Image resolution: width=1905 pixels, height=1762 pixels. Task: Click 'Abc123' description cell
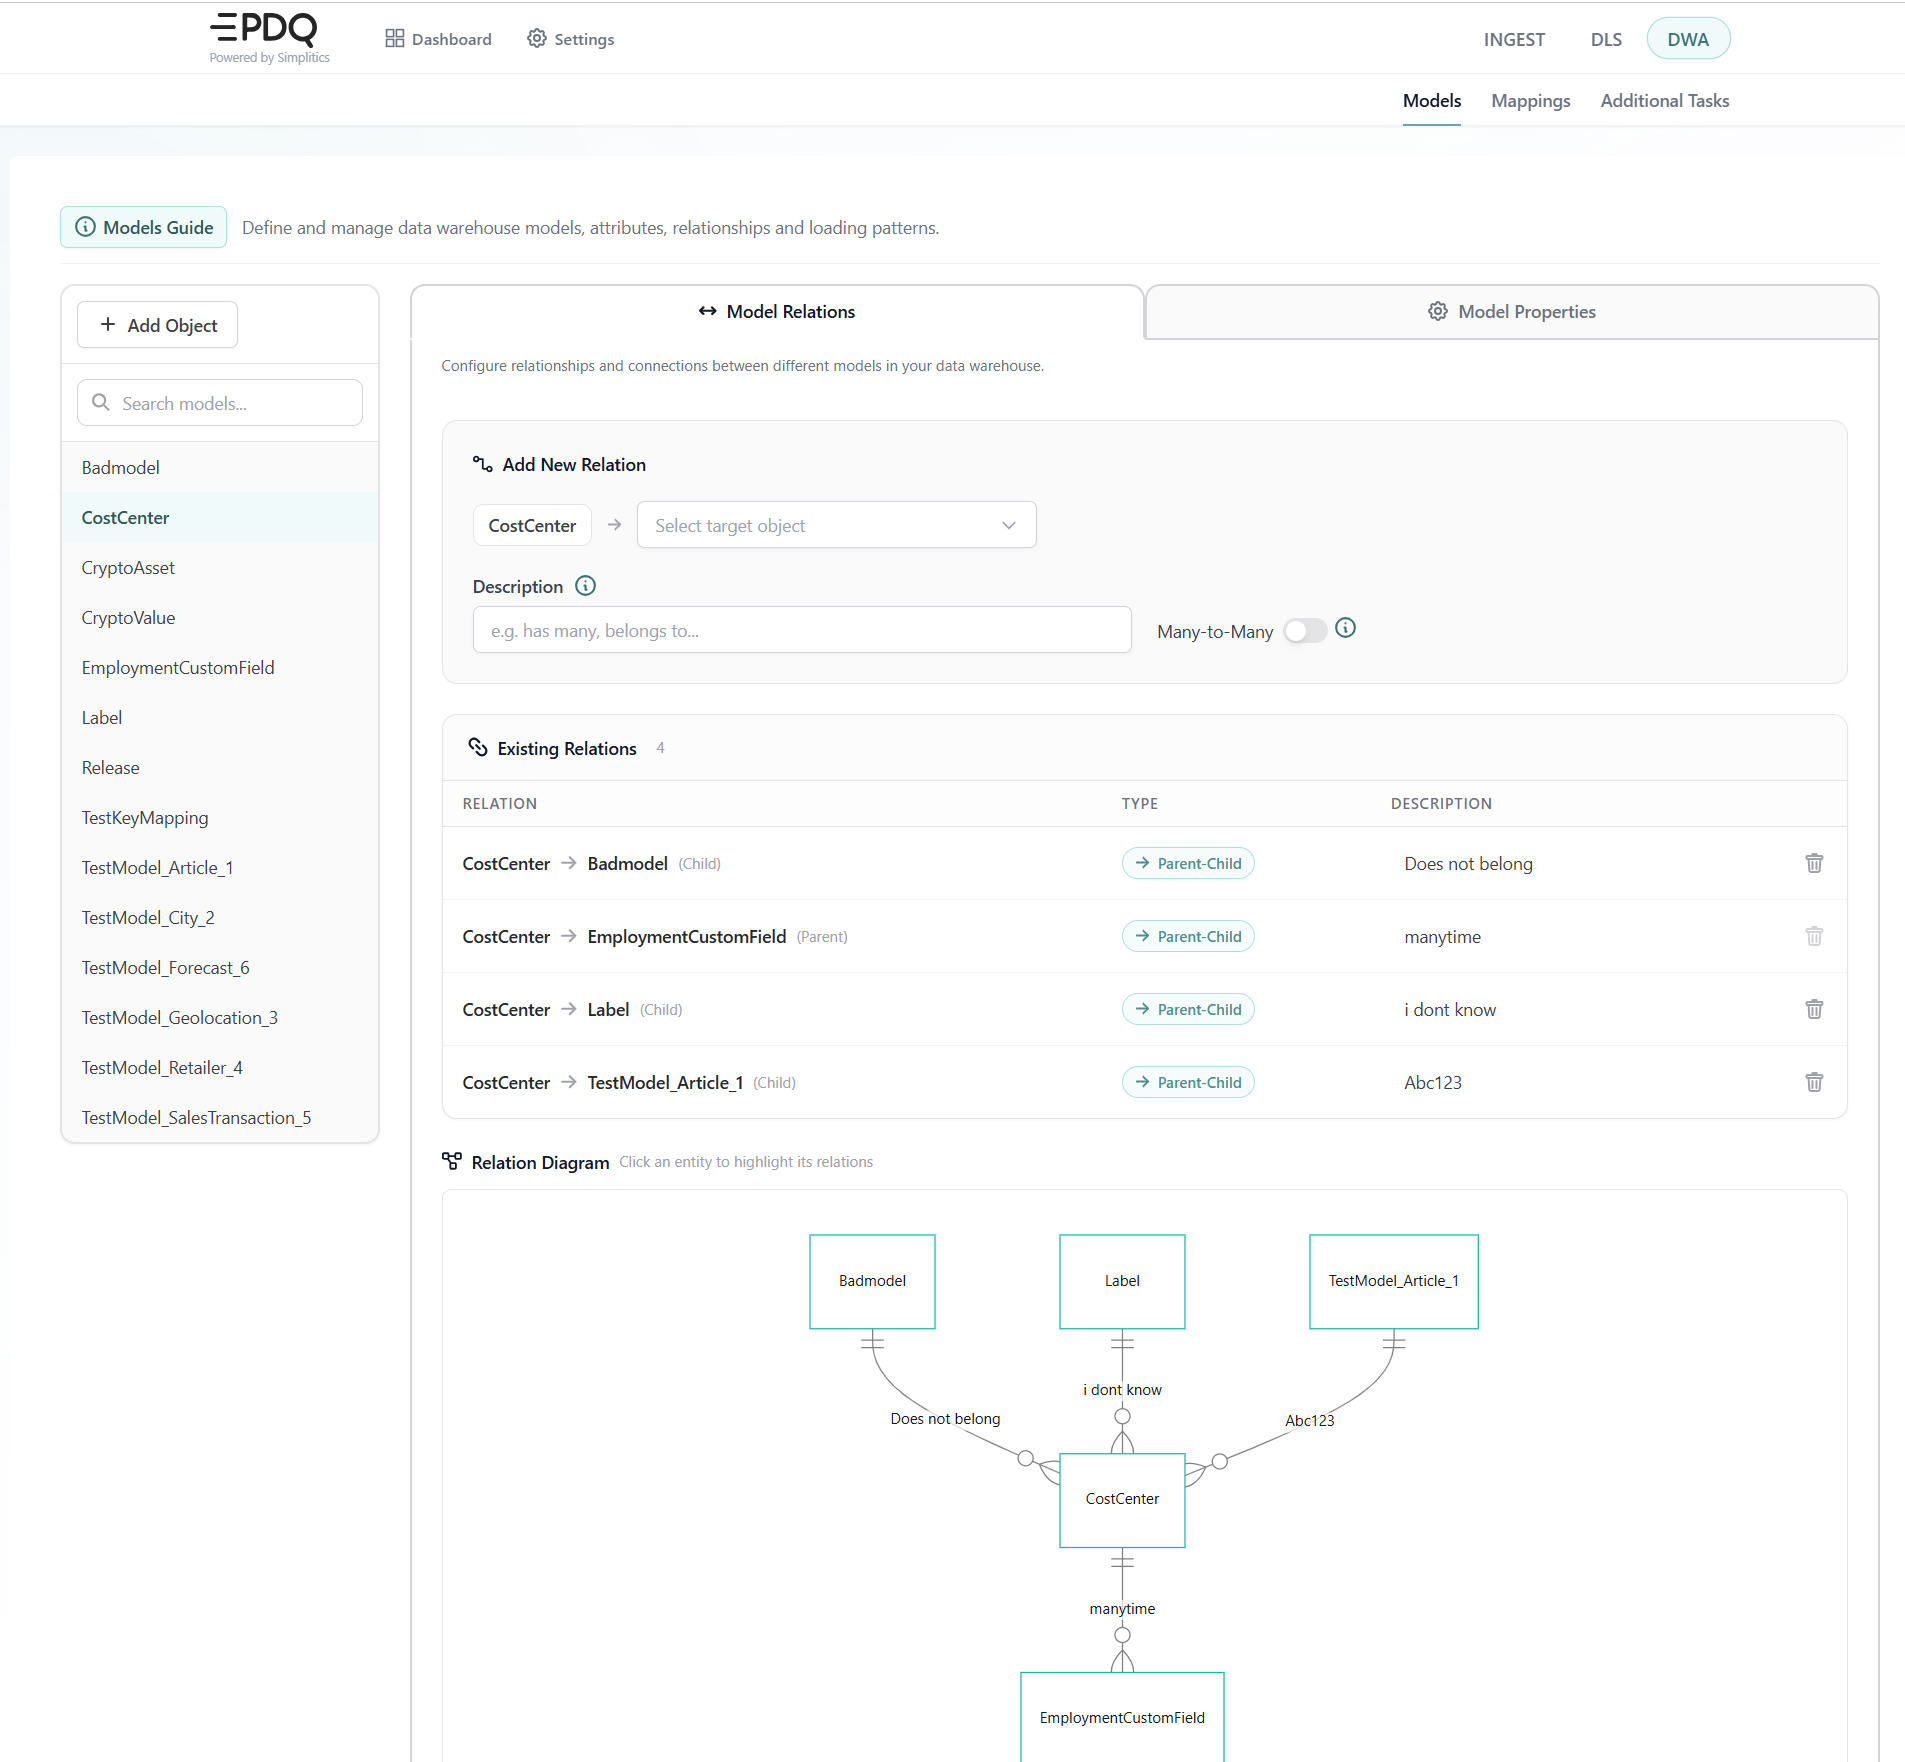1433,1083
